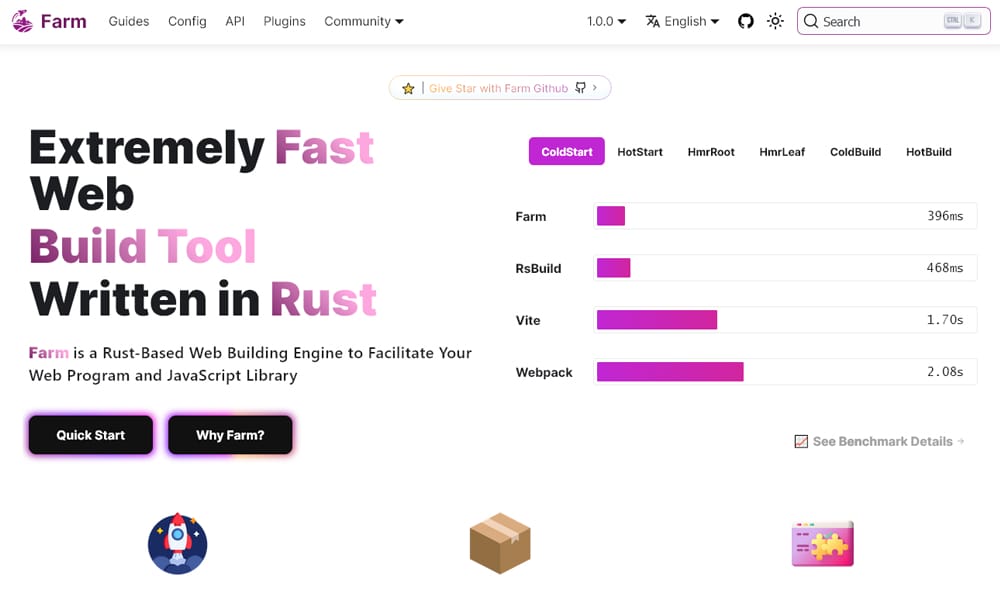Image resolution: width=1000 pixels, height=600 pixels.
Task: Select the ColdBuild benchmark option
Action: [855, 152]
